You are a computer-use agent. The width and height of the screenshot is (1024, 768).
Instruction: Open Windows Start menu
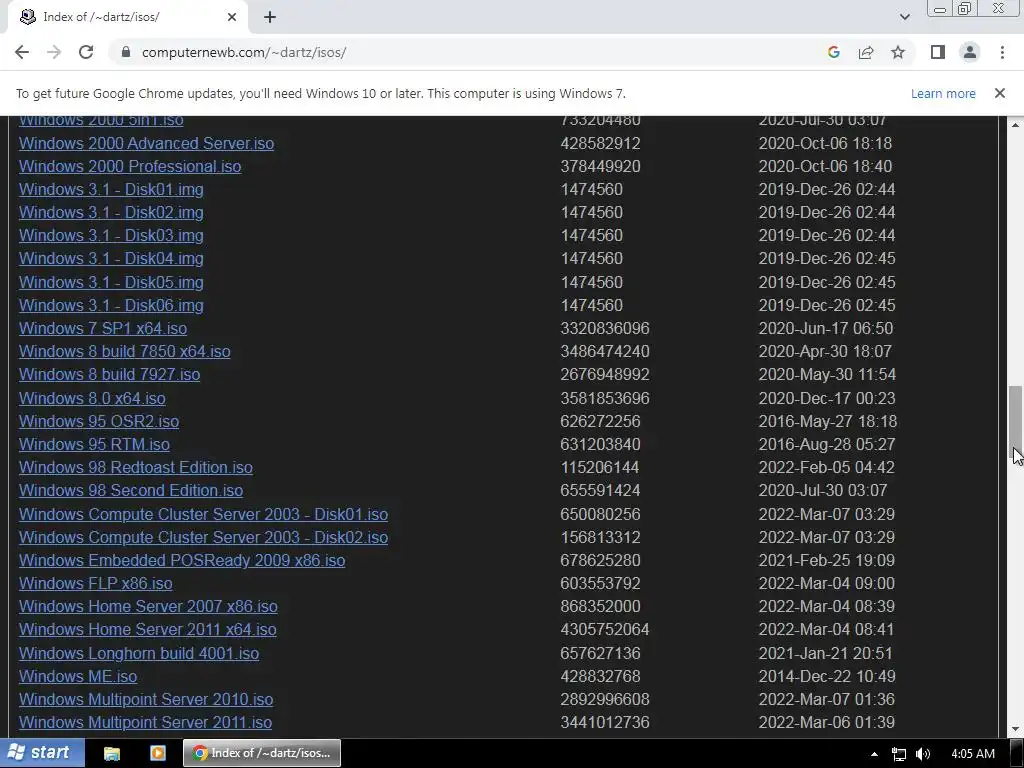pyautogui.click(x=42, y=753)
